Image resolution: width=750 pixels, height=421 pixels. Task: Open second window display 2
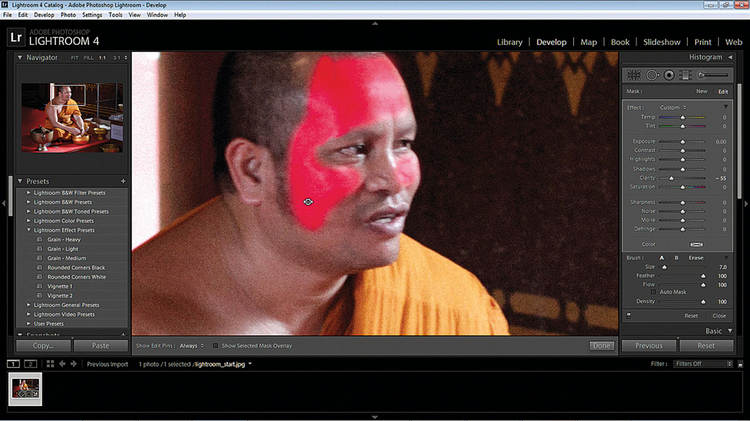pos(31,364)
